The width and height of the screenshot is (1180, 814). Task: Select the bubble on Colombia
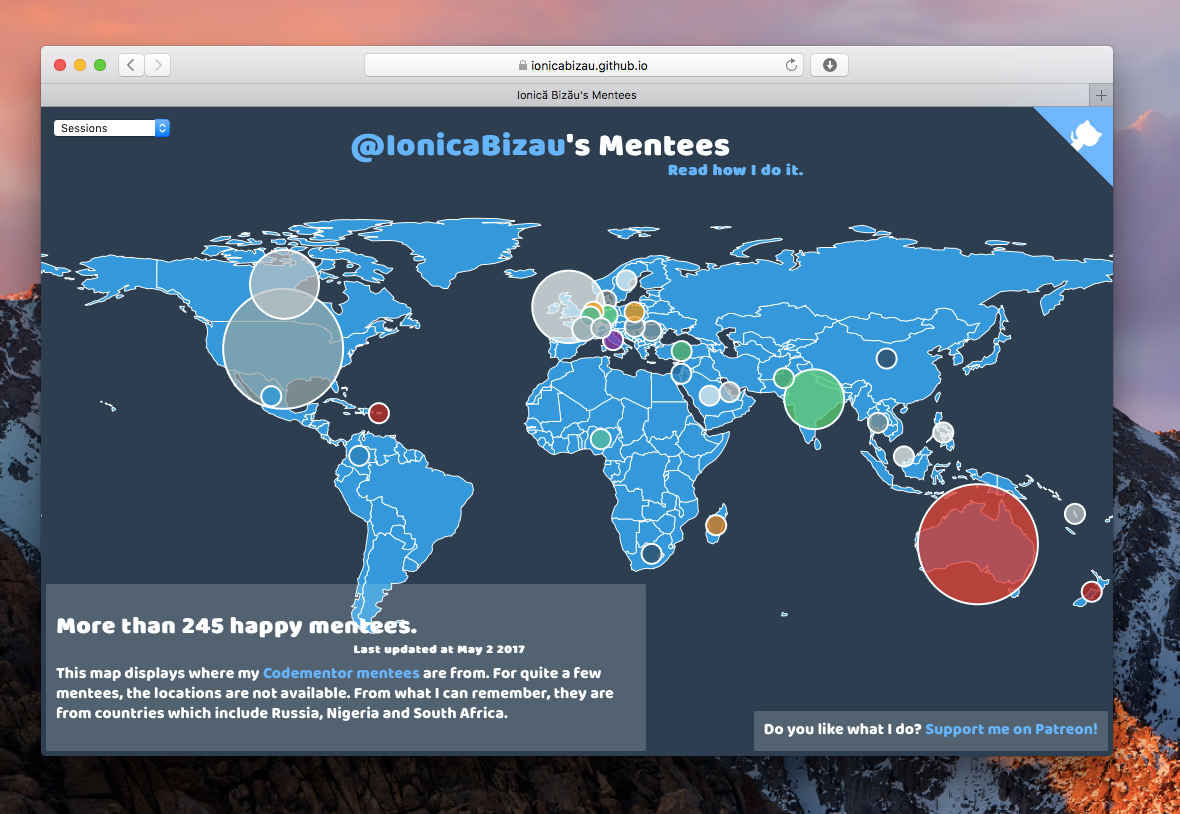click(x=359, y=456)
